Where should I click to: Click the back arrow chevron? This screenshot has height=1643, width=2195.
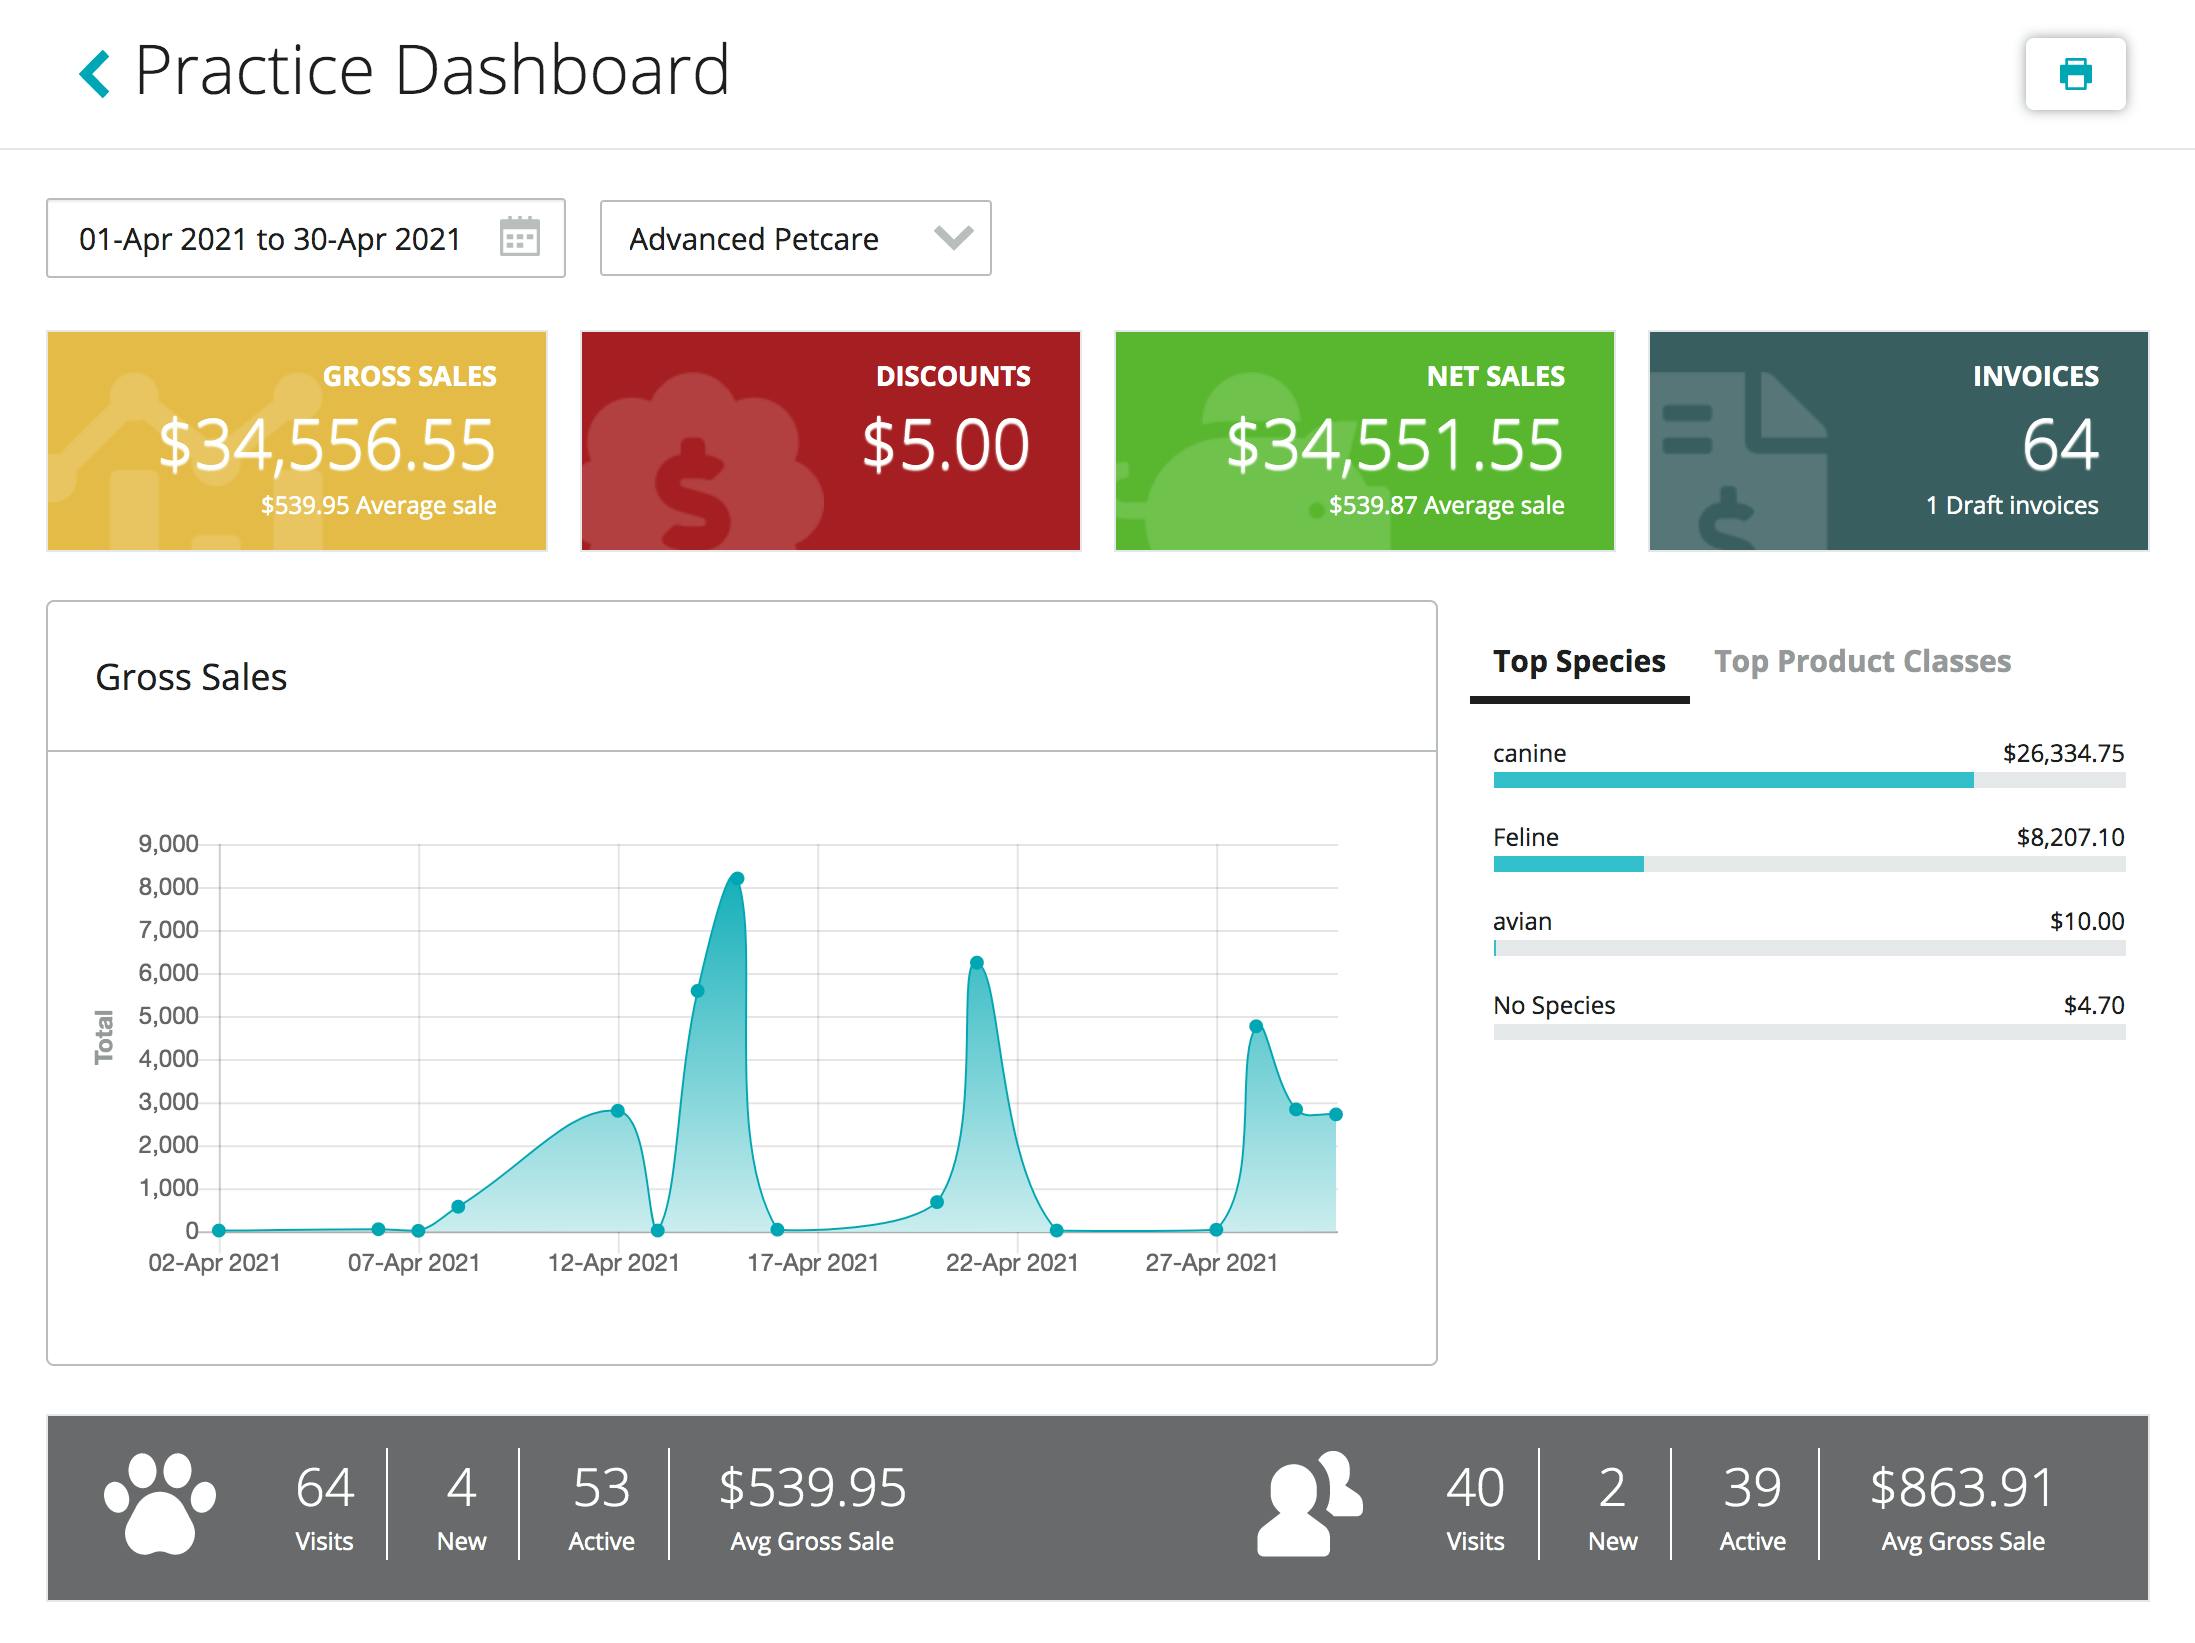coord(95,72)
